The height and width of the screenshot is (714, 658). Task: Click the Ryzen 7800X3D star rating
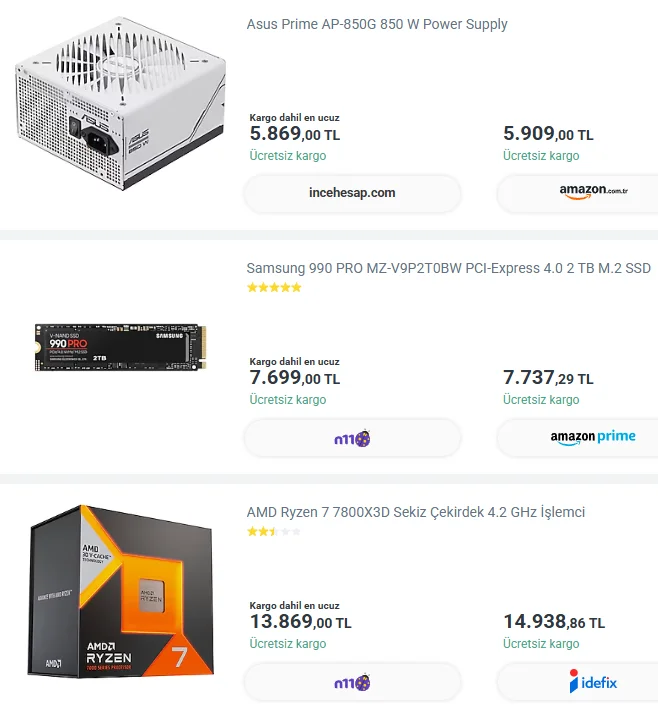pyautogui.click(x=274, y=532)
